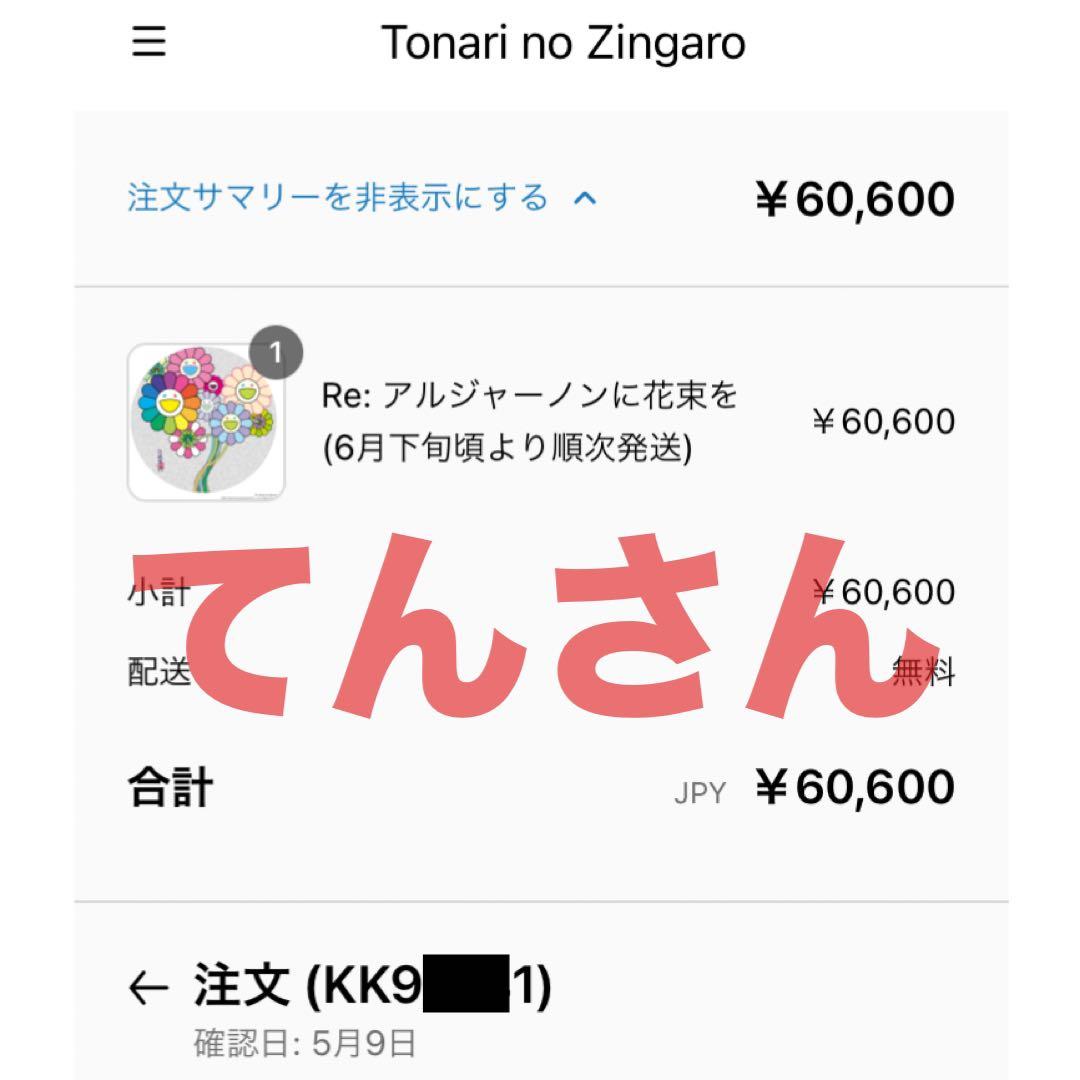Click the product line price ¥60,600
Image resolution: width=1080 pixels, height=1080 pixels.
coord(883,422)
